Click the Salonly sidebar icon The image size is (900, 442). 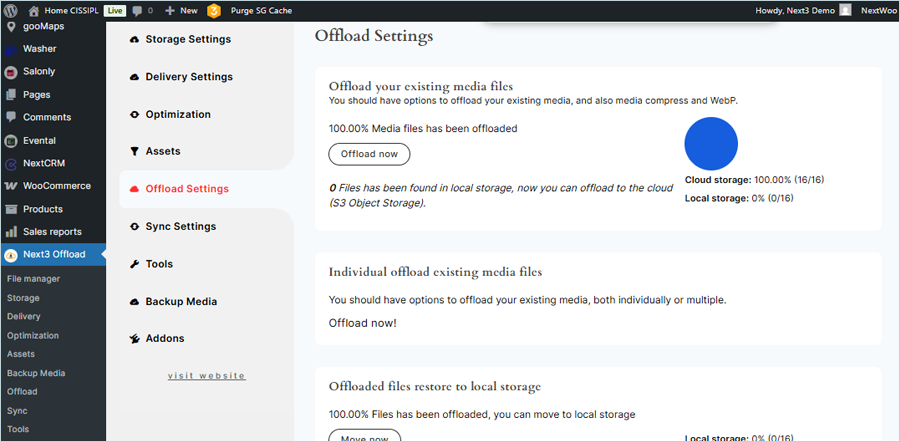(11, 72)
